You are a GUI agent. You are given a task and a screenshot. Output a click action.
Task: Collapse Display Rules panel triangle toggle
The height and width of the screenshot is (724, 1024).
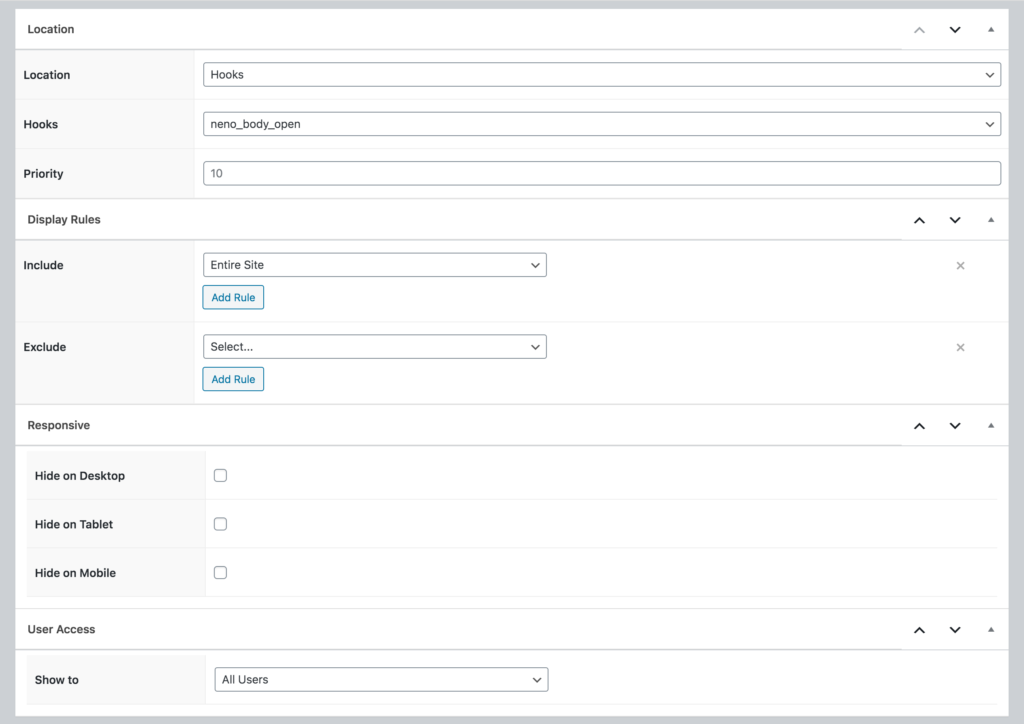pos(991,220)
